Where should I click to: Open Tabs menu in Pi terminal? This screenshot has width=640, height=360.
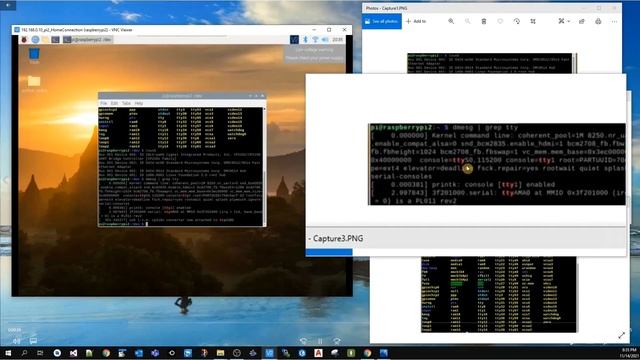126,103
